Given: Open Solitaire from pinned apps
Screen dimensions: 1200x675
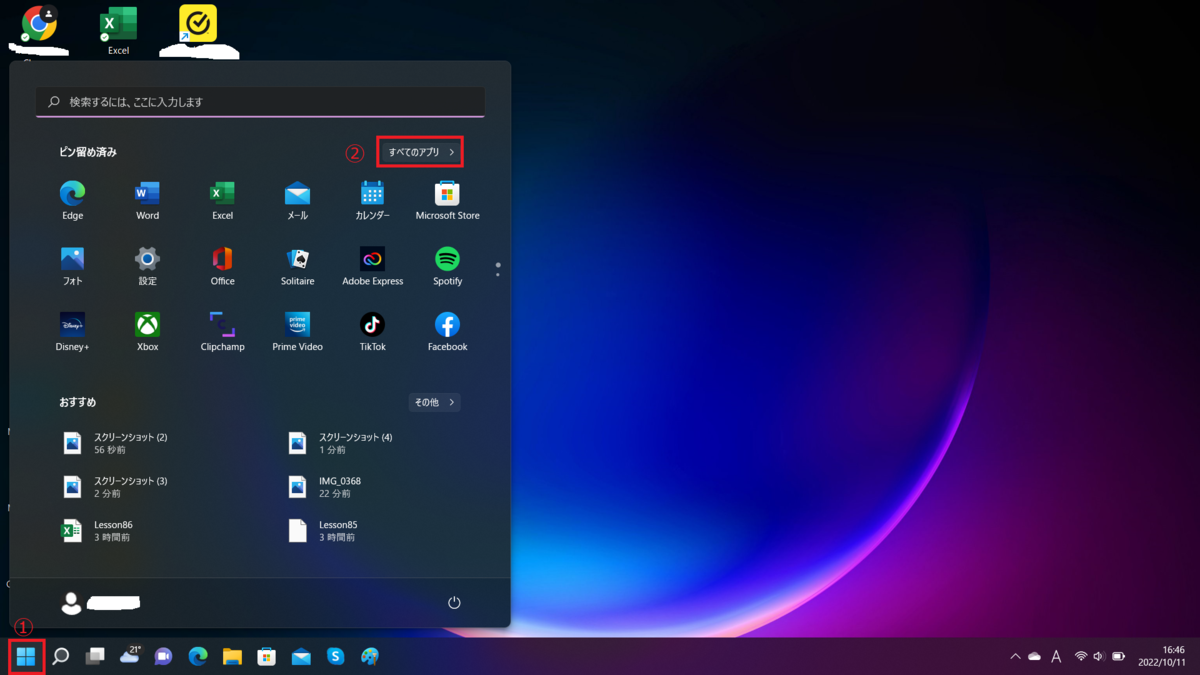Looking at the screenshot, I should [x=297, y=266].
